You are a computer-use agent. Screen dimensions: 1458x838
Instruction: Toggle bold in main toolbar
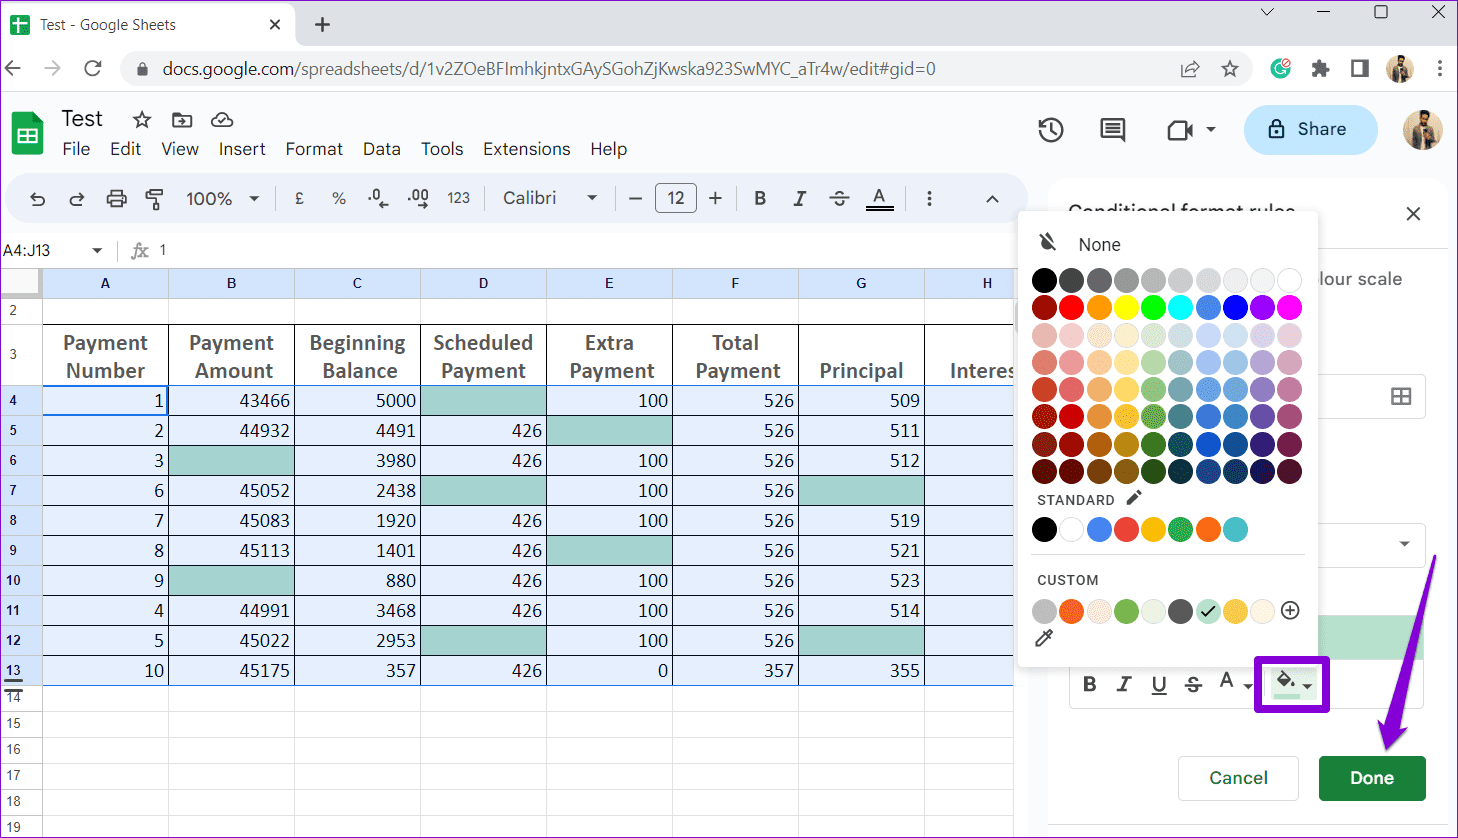(x=760, y=199)
